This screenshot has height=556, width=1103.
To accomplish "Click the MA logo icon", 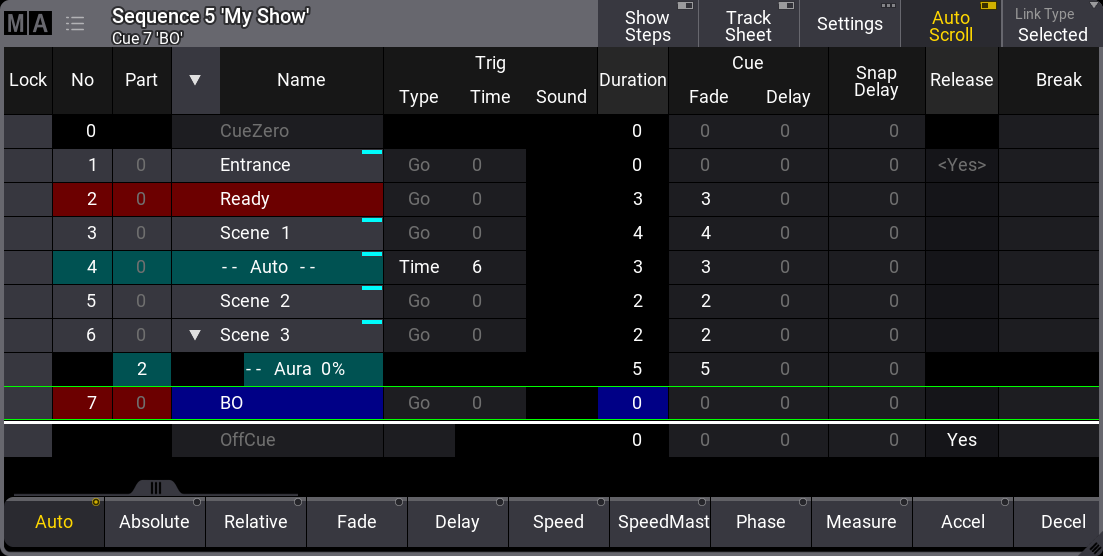I will [x=28, y=23].
